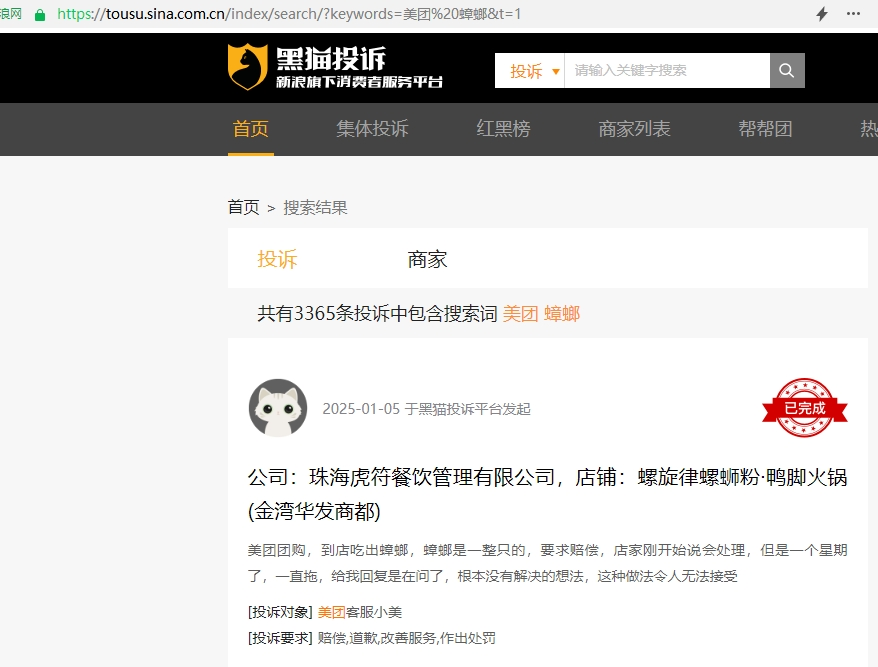878x667 pixels.
Task: Open 帮帮团 navigation item
Action: tap(765, 129)
